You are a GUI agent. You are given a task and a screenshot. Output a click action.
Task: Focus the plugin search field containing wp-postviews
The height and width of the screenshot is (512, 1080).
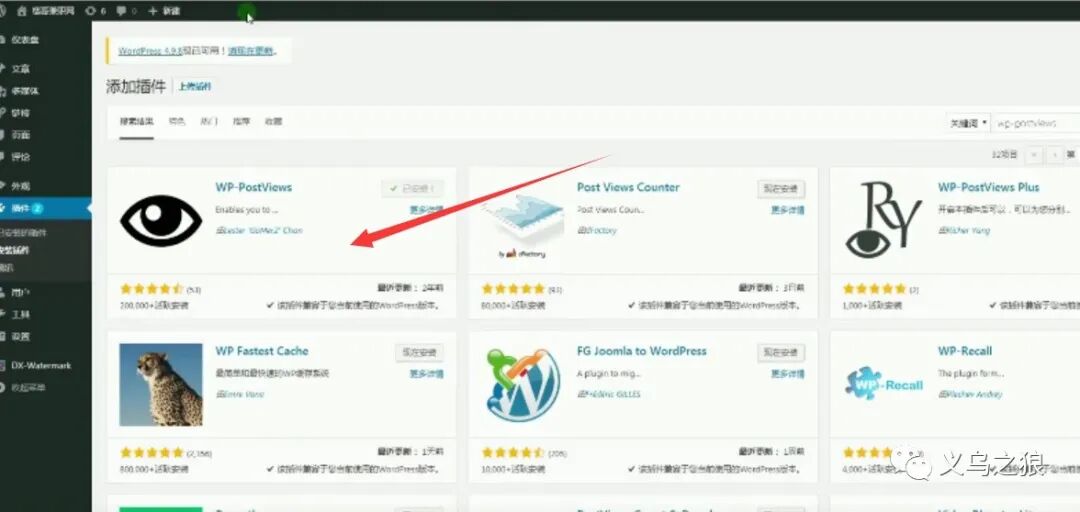point(1037,123)
